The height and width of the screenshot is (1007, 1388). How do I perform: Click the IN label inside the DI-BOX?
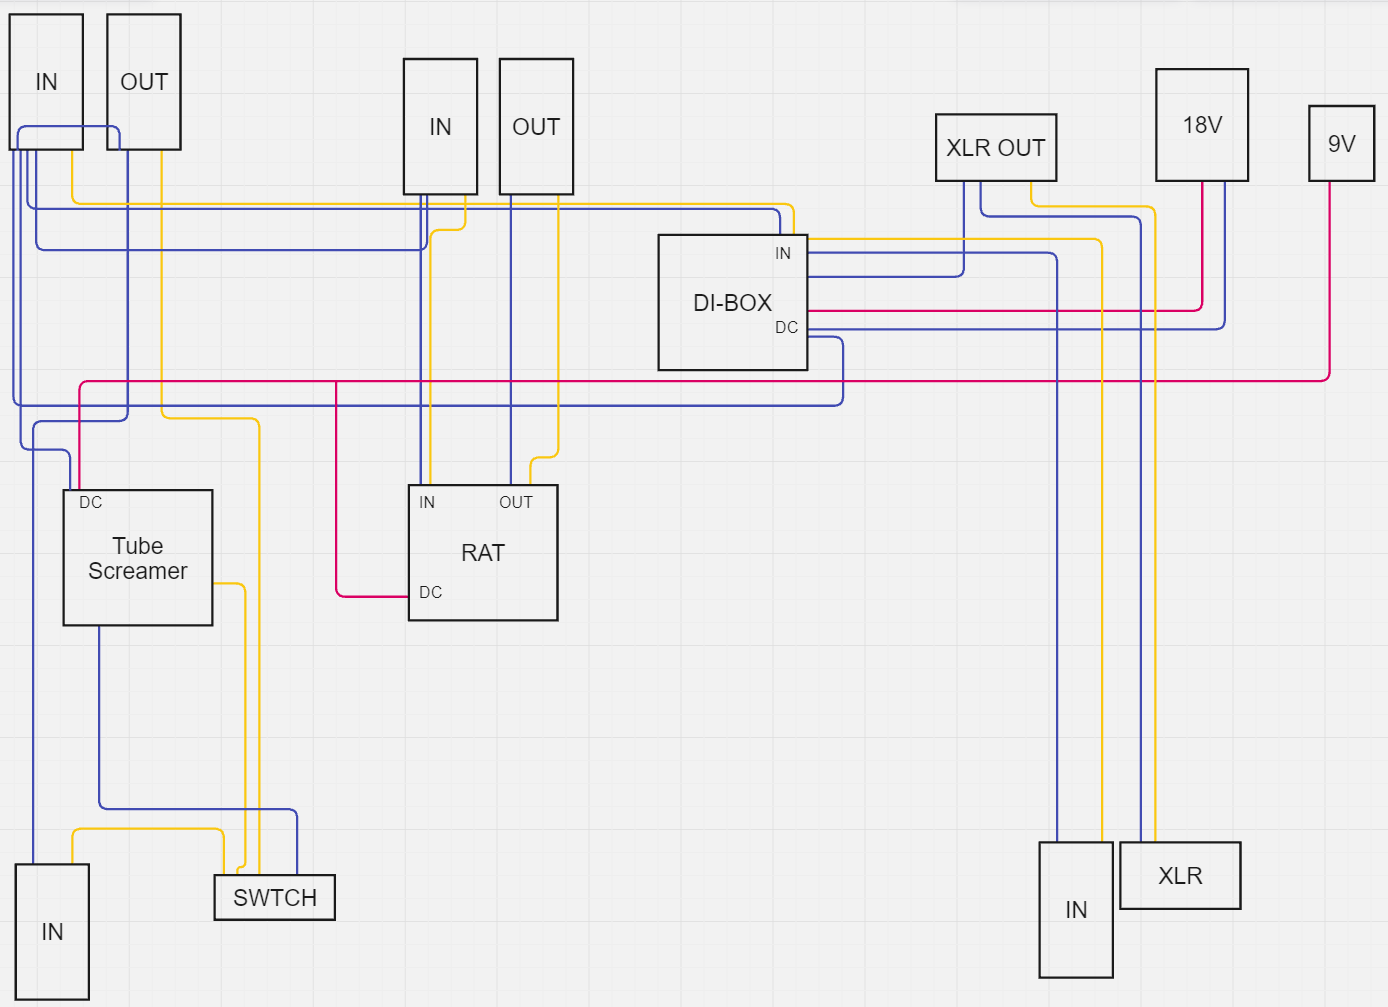783,254
